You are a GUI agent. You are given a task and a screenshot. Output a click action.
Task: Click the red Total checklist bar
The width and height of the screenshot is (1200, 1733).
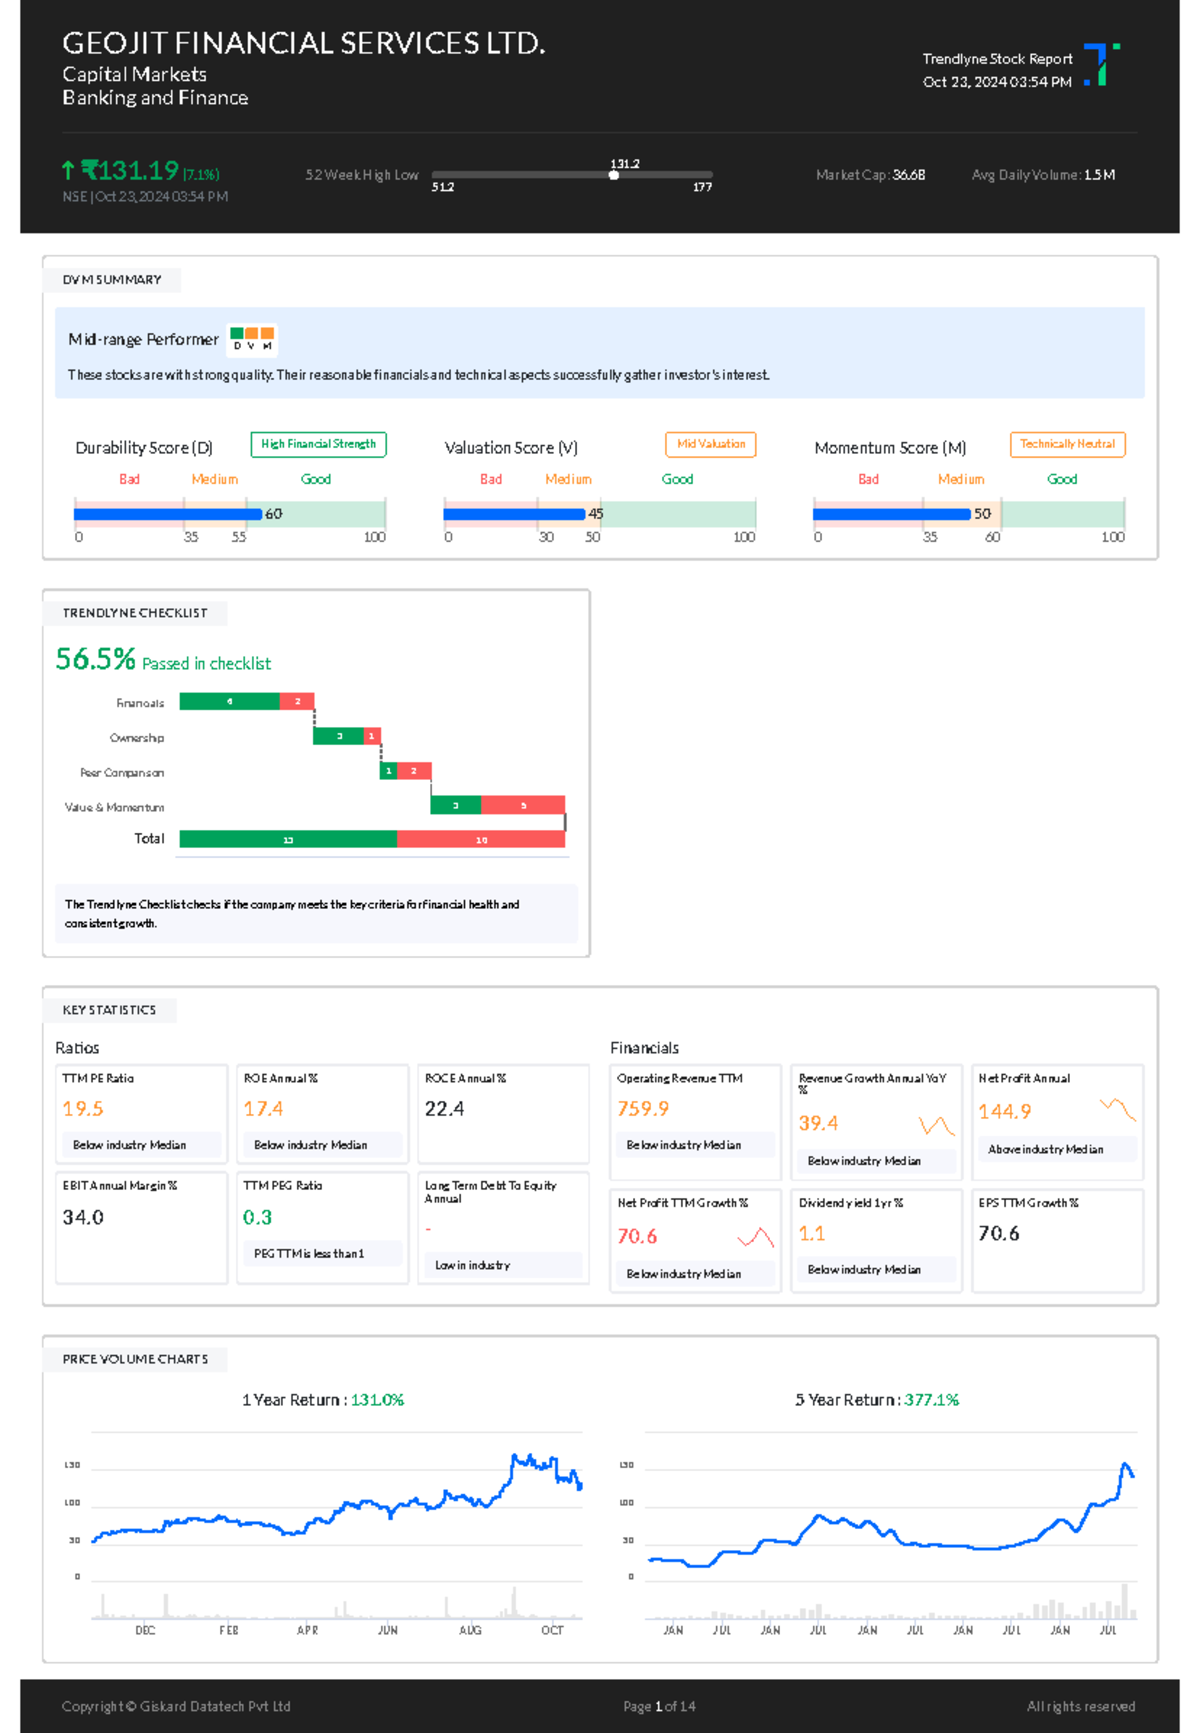(481, 839)
